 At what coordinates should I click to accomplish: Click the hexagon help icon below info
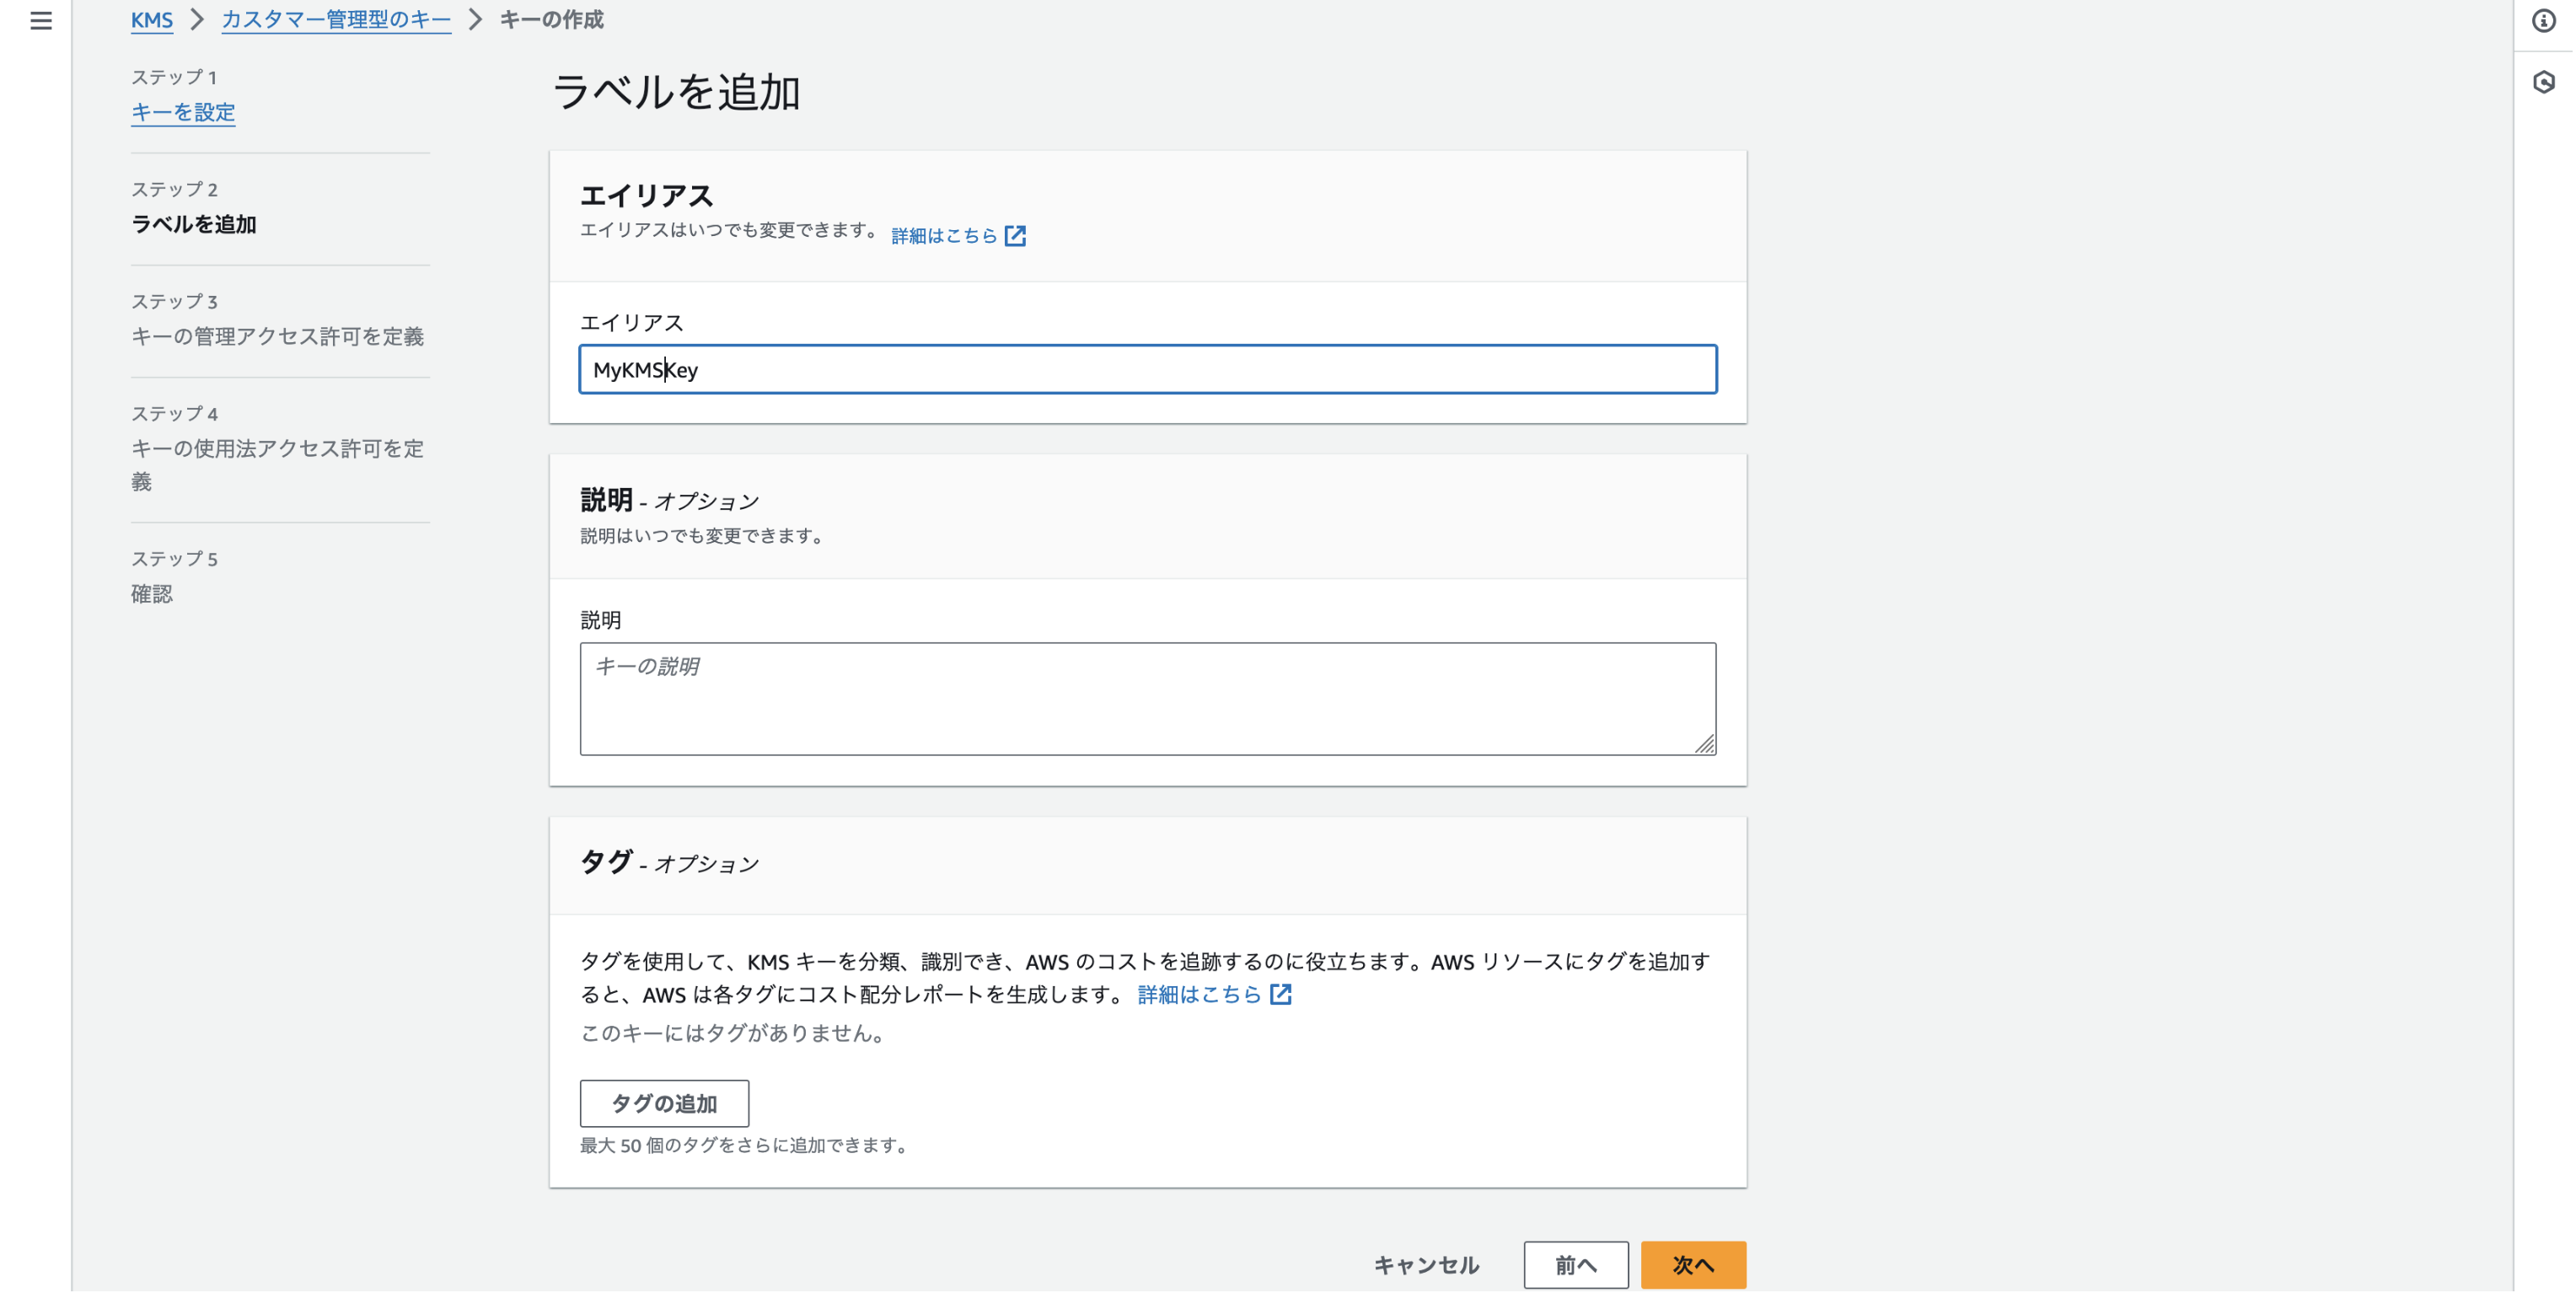pos(2543,82)
